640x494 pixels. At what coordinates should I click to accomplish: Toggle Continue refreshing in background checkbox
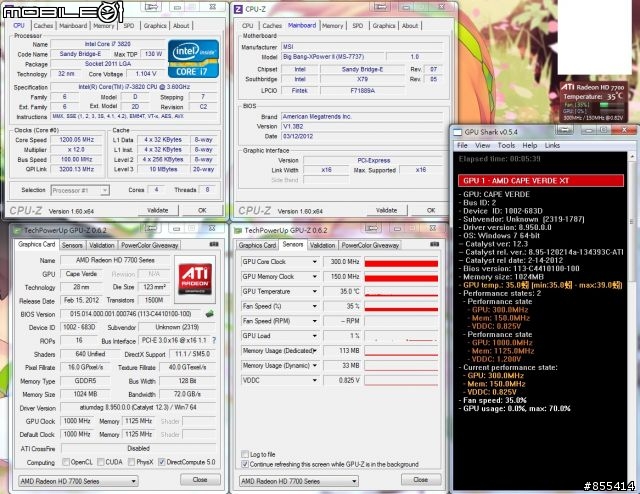click(x=244, y=464)
